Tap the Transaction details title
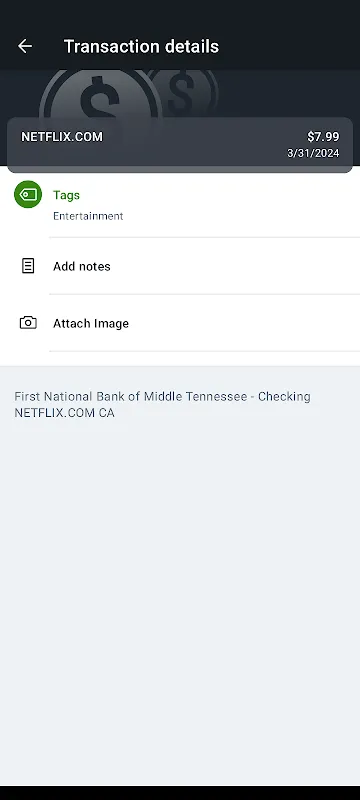 click(x=141, y=46)
